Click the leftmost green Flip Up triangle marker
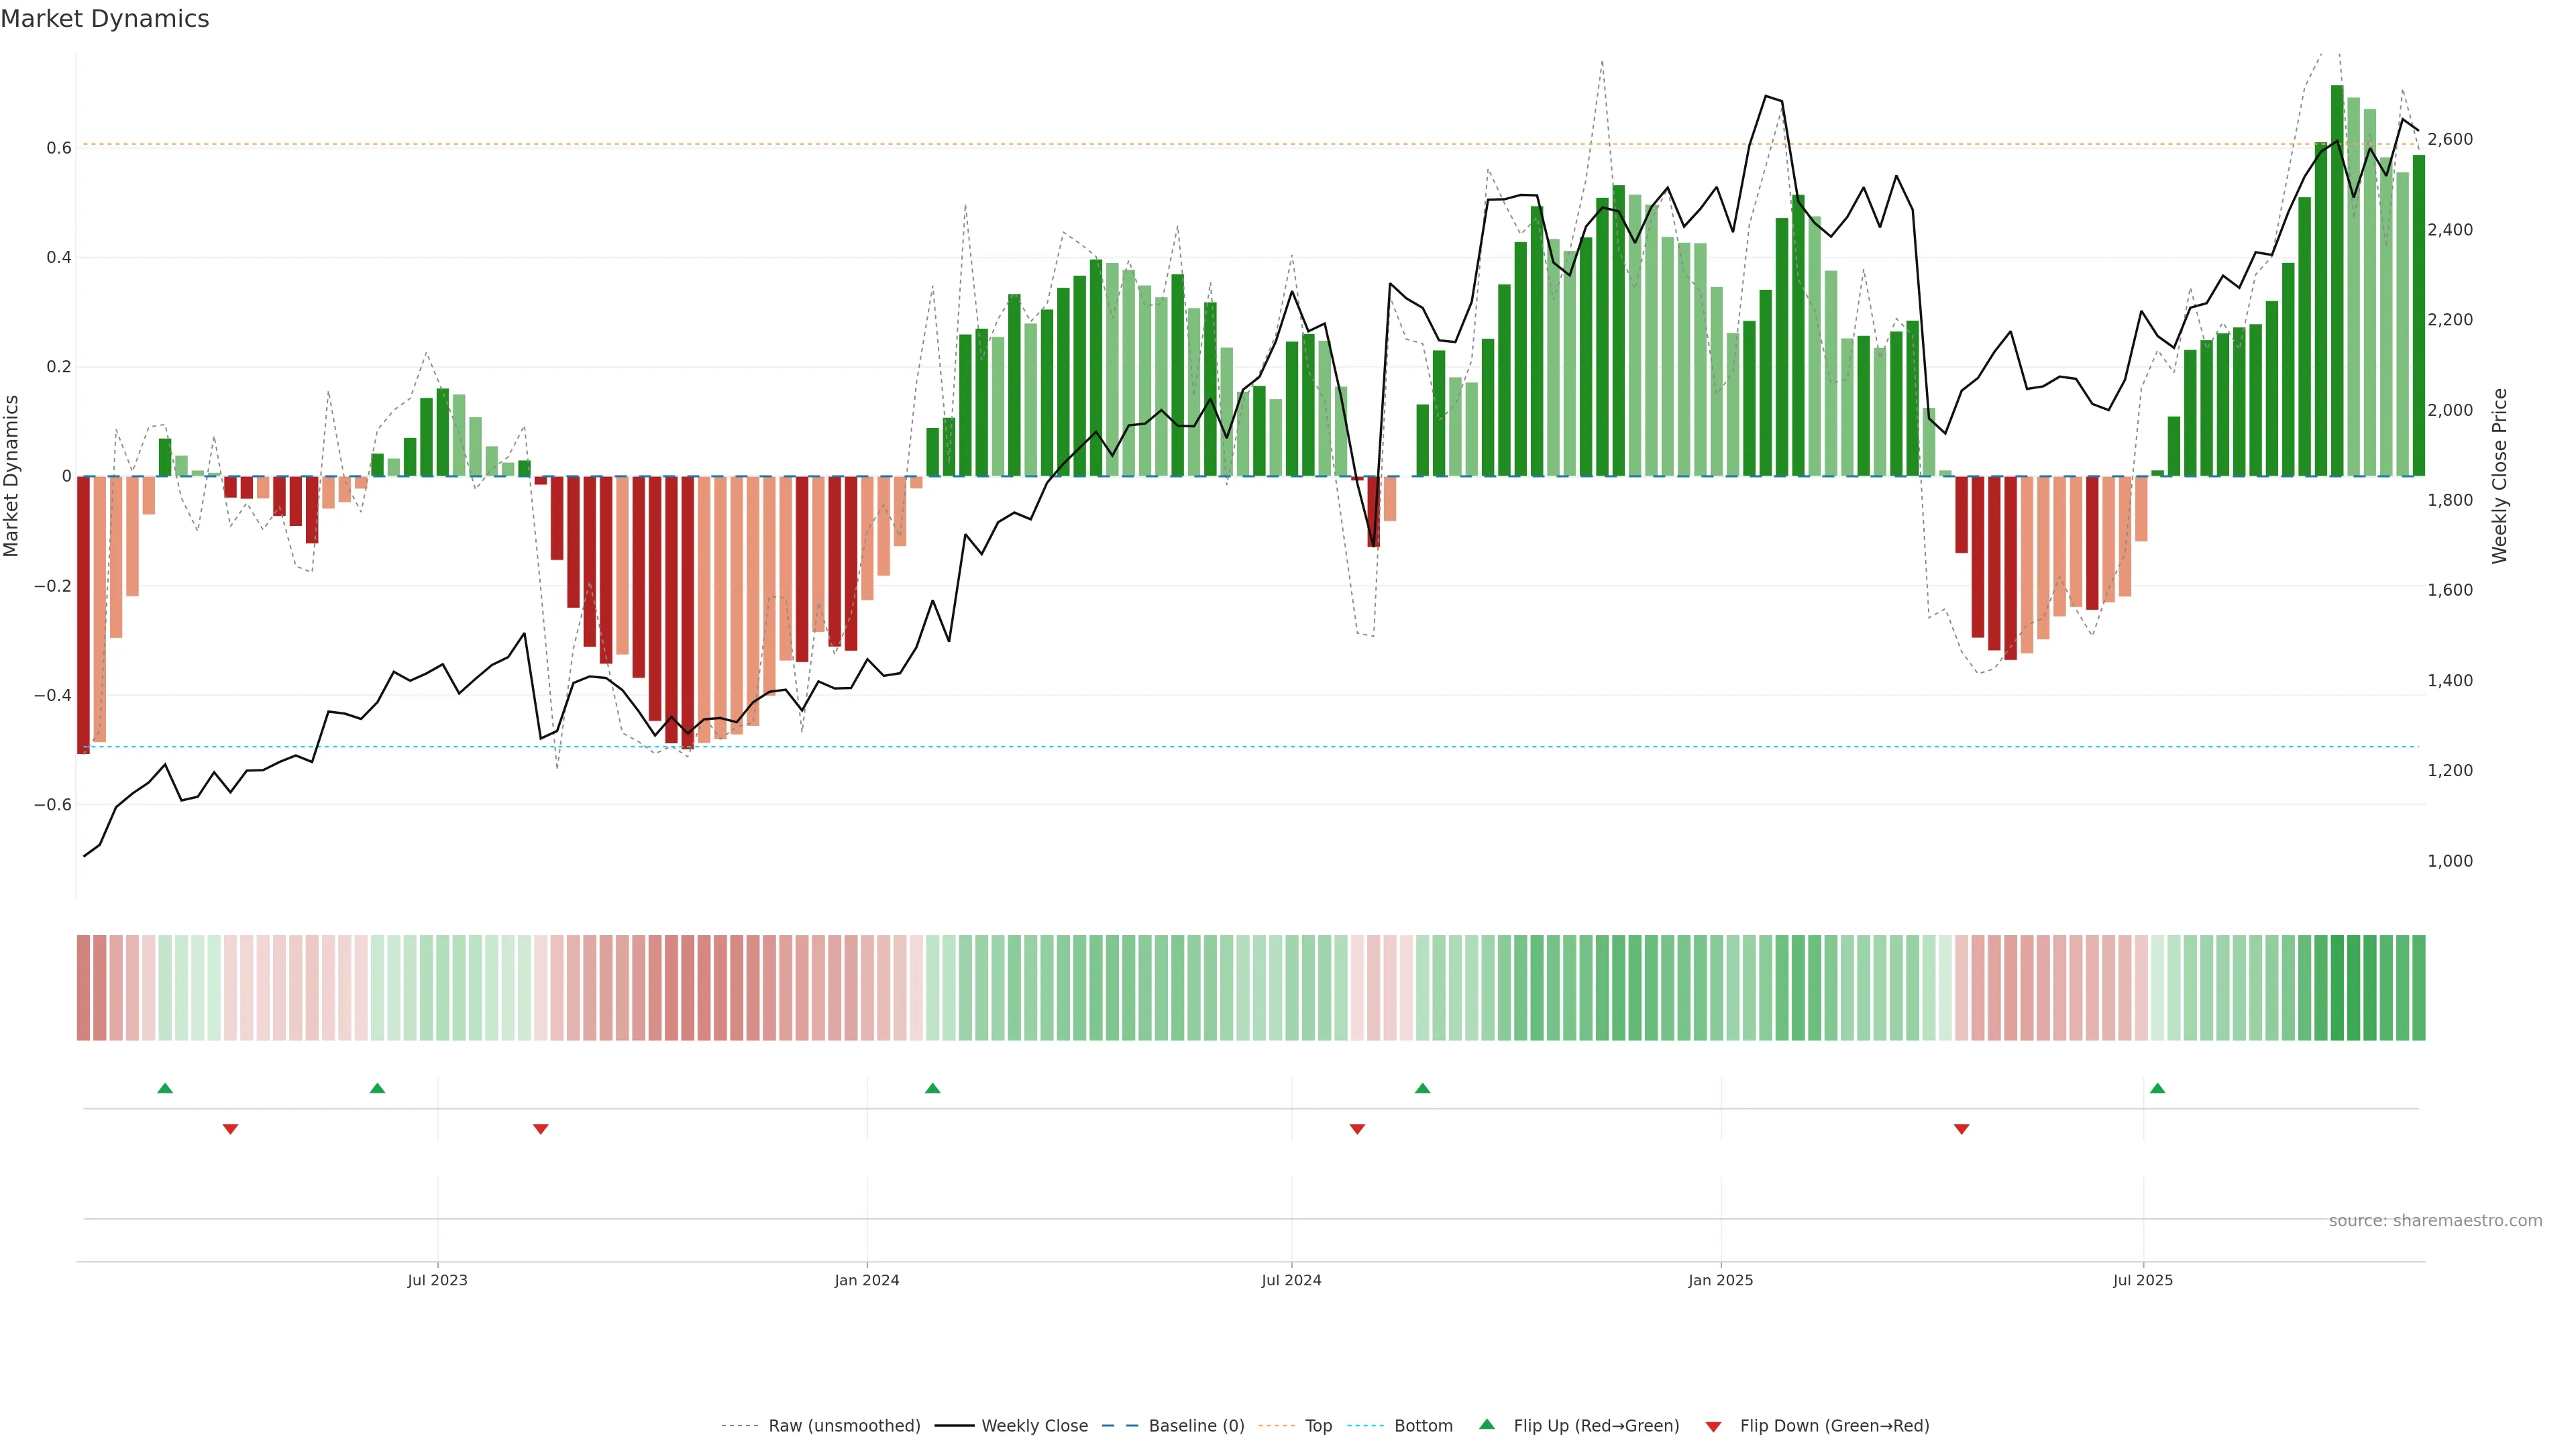 tap(165, 1088)
